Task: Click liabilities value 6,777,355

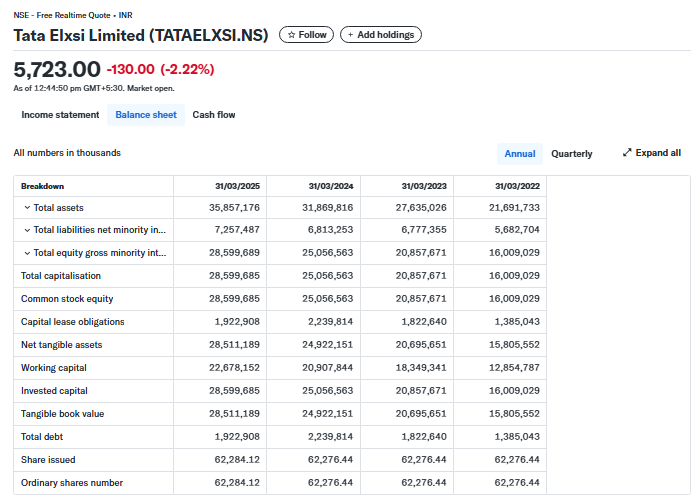Action: (424, 230)
